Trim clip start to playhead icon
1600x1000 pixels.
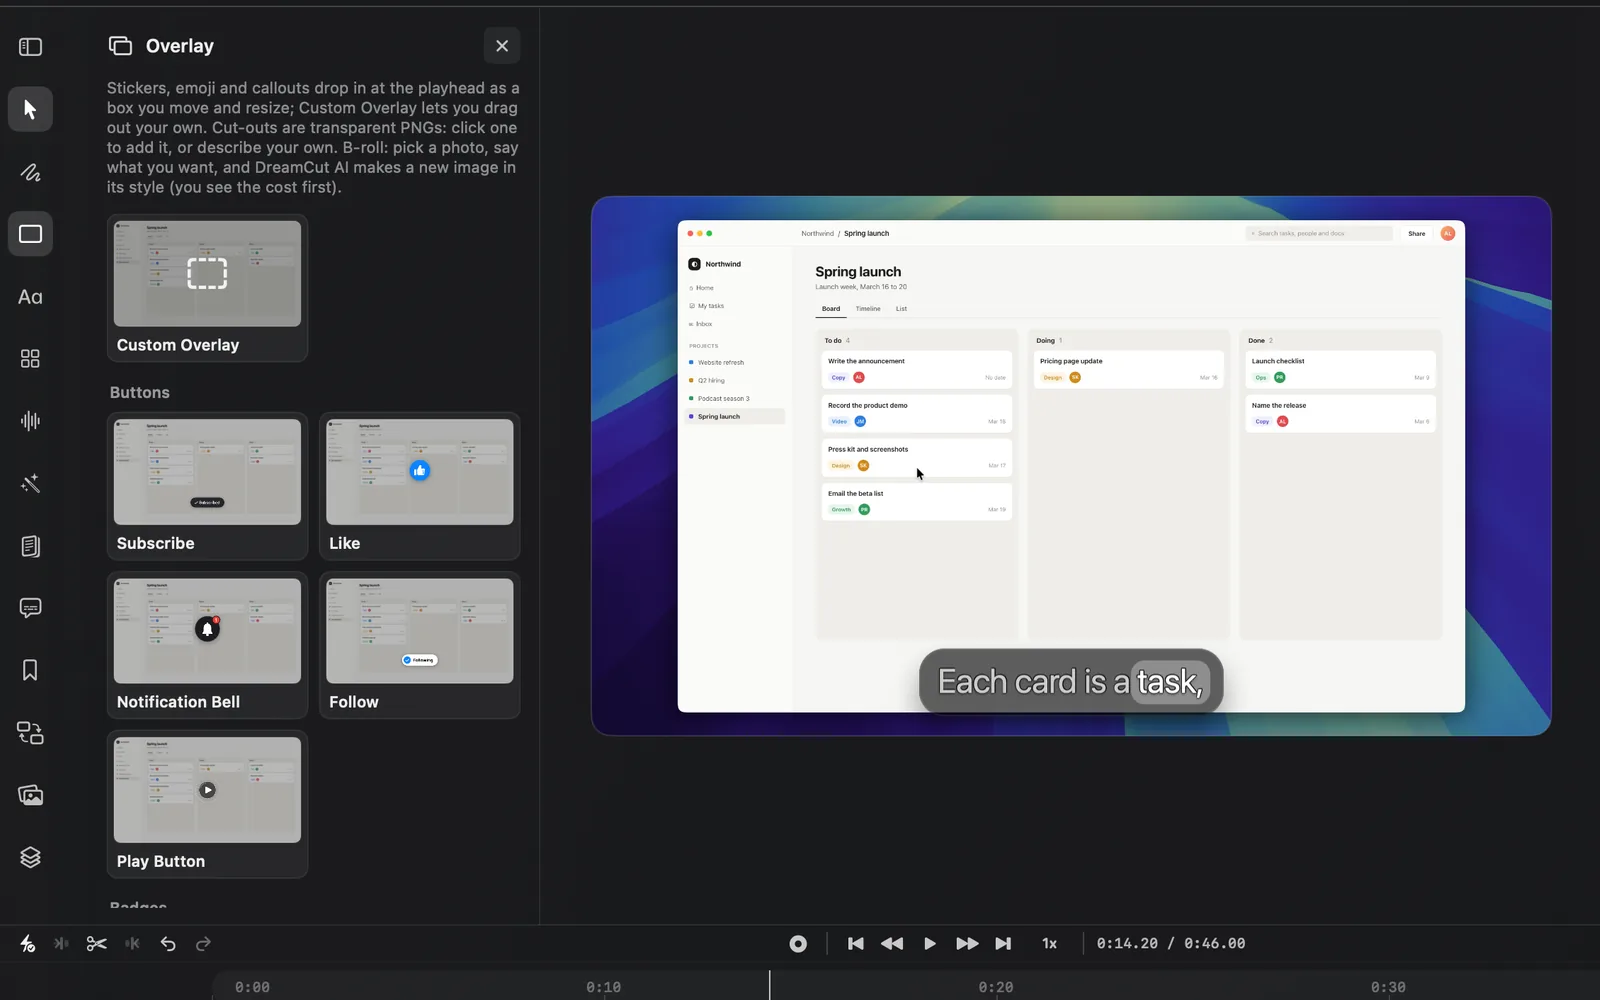click(62, 943)
